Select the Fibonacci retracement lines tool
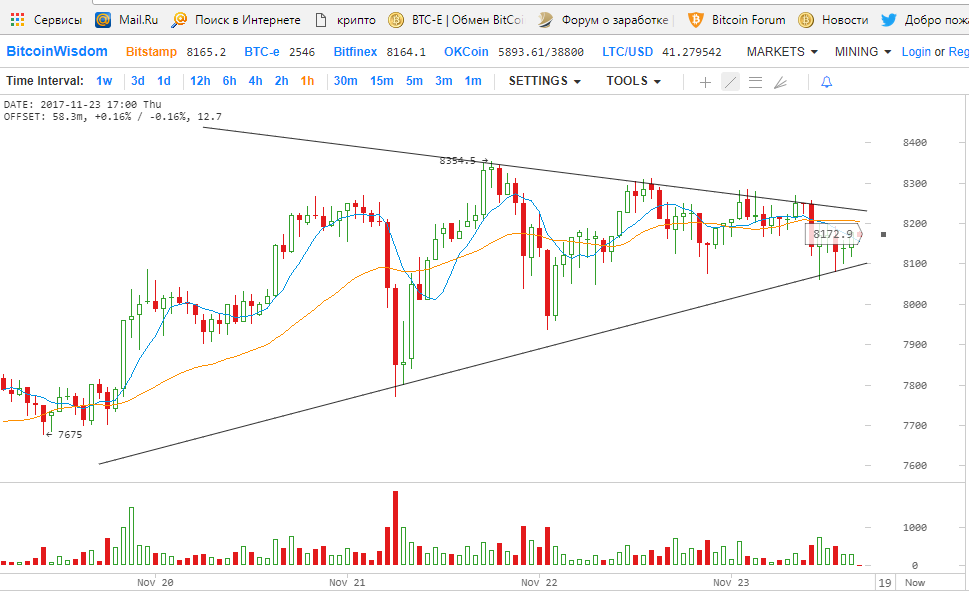This screenshot has height=592, width=969. 755,82
